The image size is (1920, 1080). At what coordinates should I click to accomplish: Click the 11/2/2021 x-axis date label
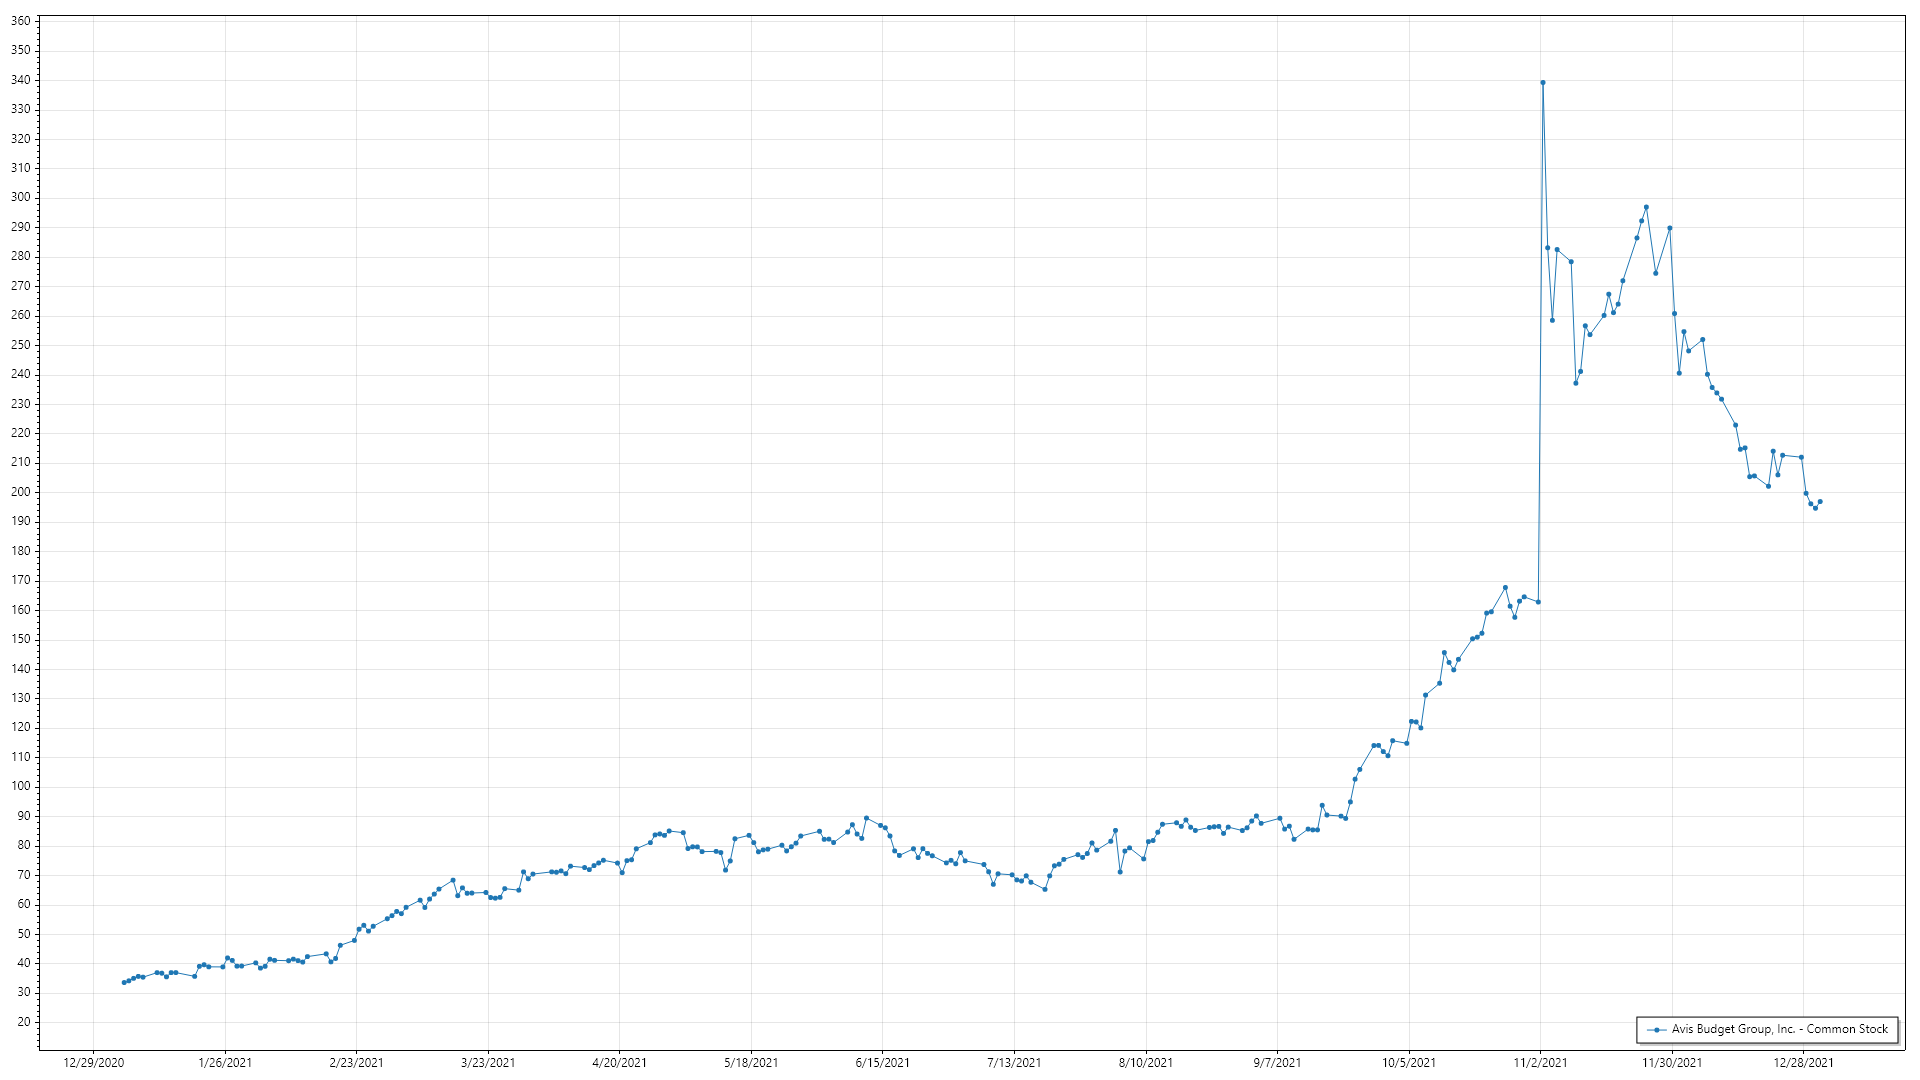(x=1540, y=1062)
